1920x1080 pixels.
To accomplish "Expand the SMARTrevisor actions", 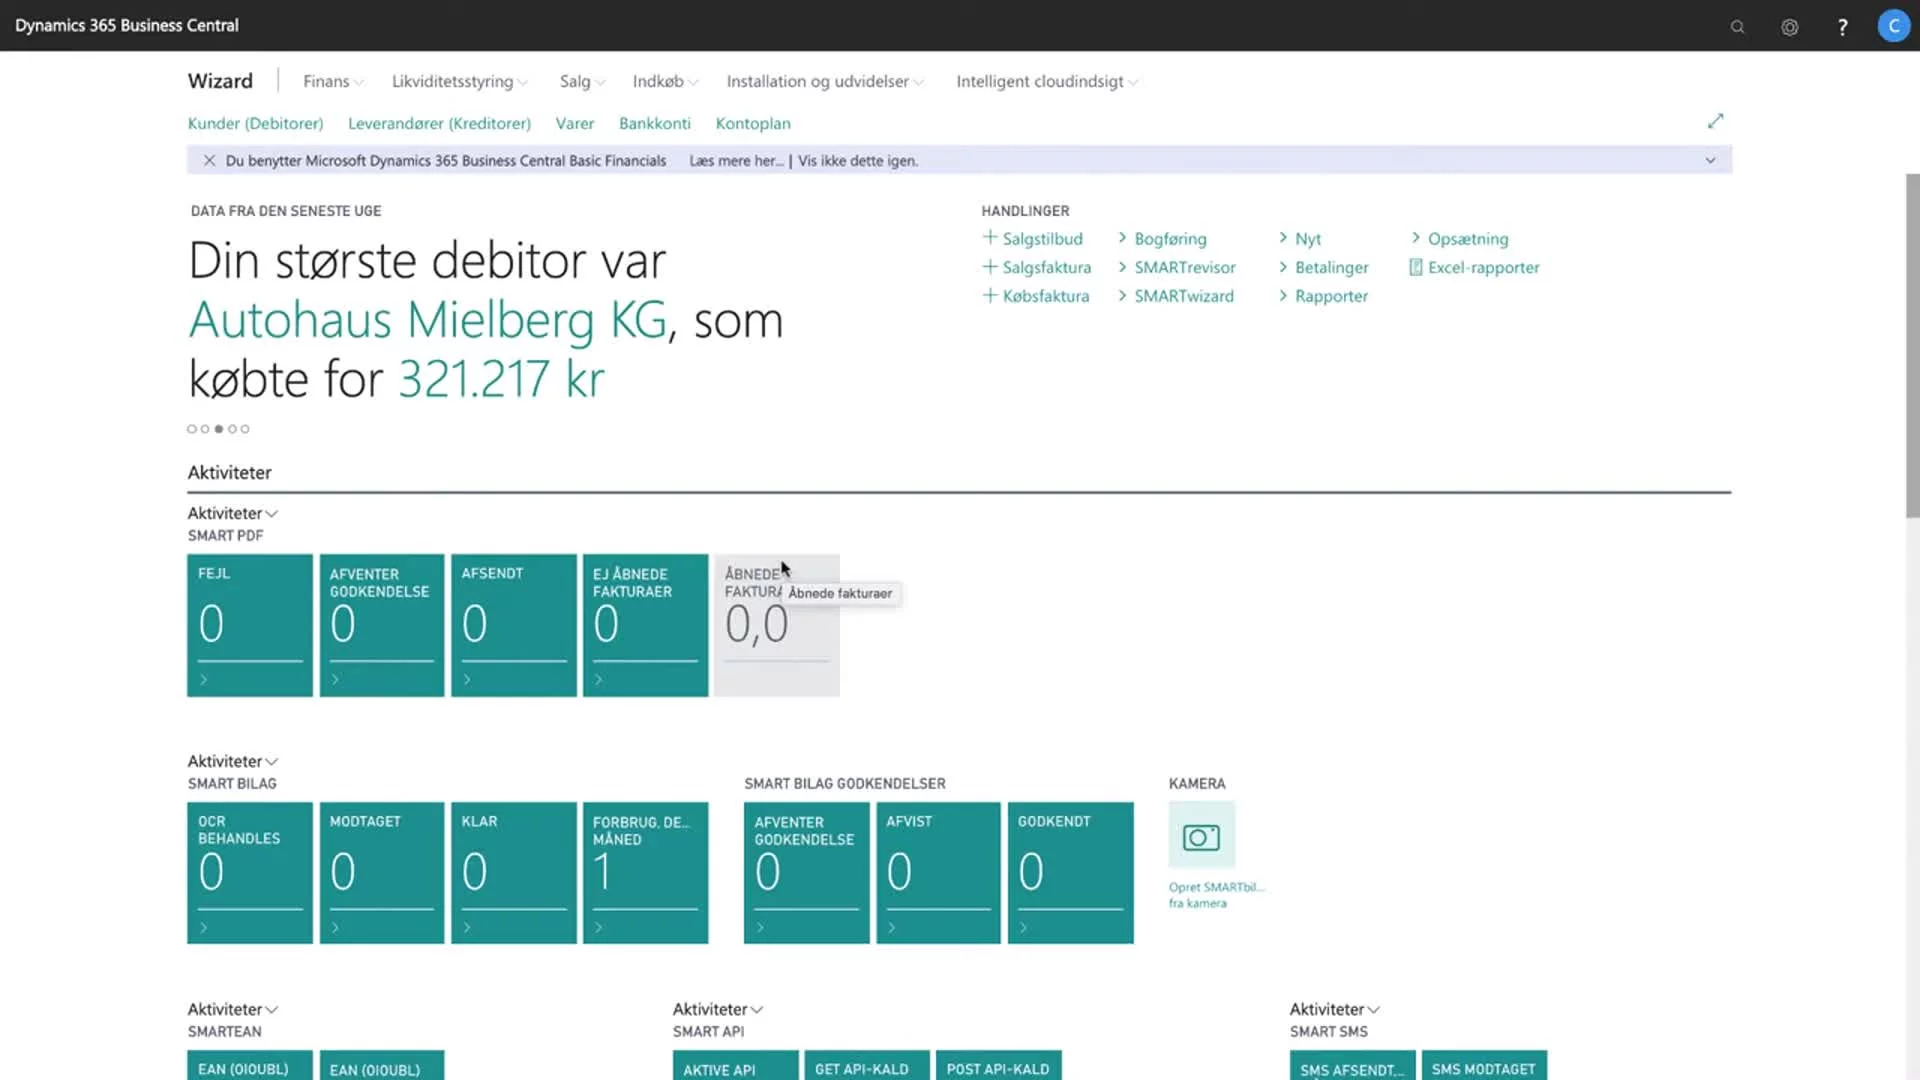I will coord(1176,267).
